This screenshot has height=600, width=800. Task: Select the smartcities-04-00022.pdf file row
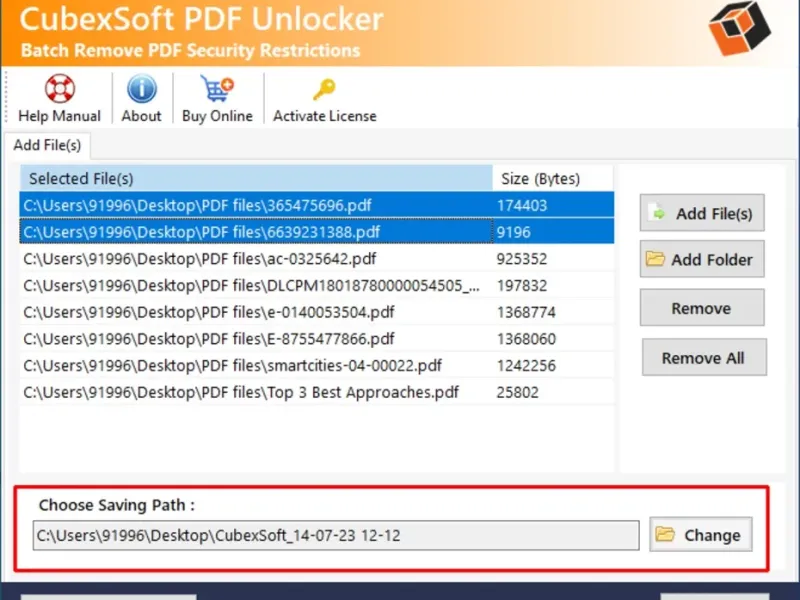click(317, 365)
